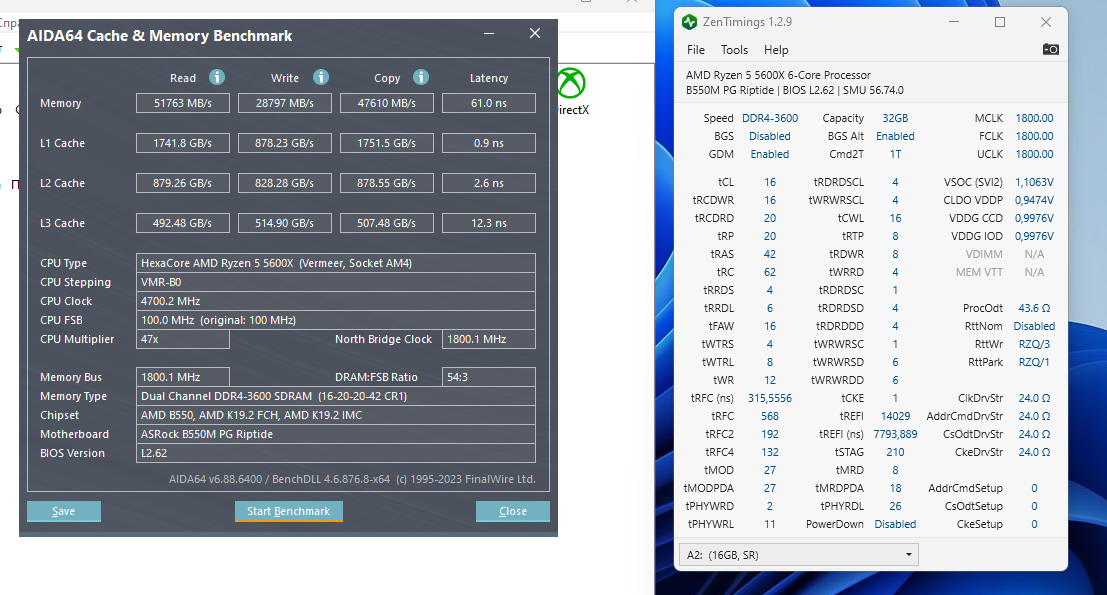Open the File menu in ZenTimings

[x=695, y=50]
